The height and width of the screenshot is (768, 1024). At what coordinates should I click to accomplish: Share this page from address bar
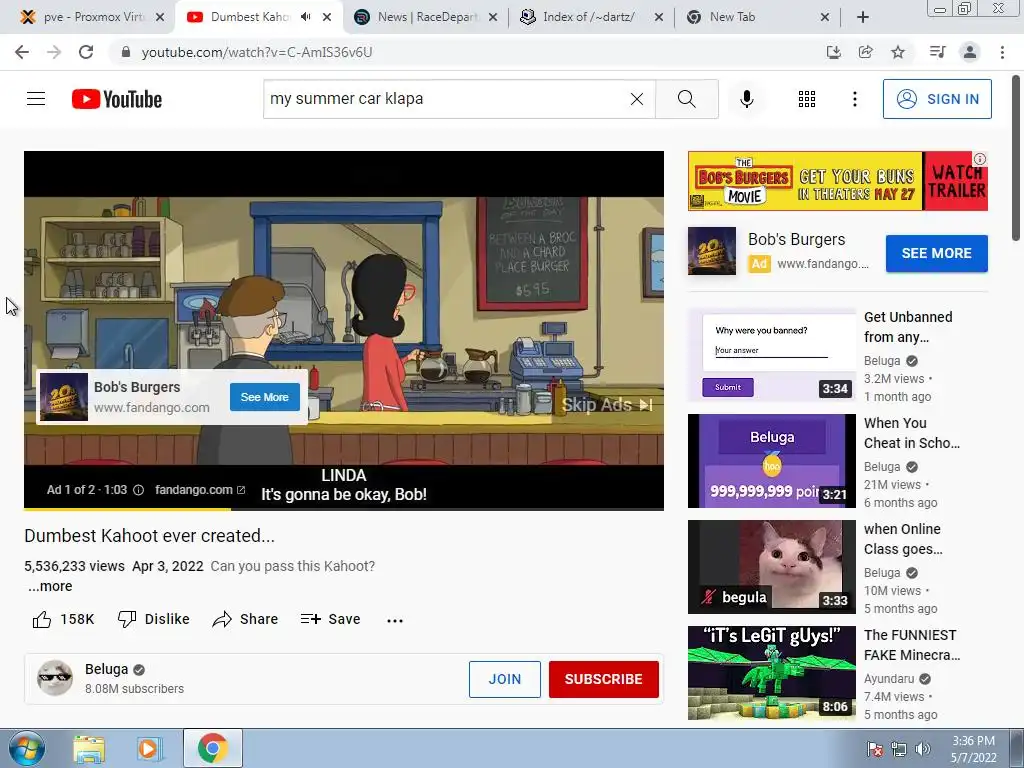pyautogui.click(x=866, y=52)
